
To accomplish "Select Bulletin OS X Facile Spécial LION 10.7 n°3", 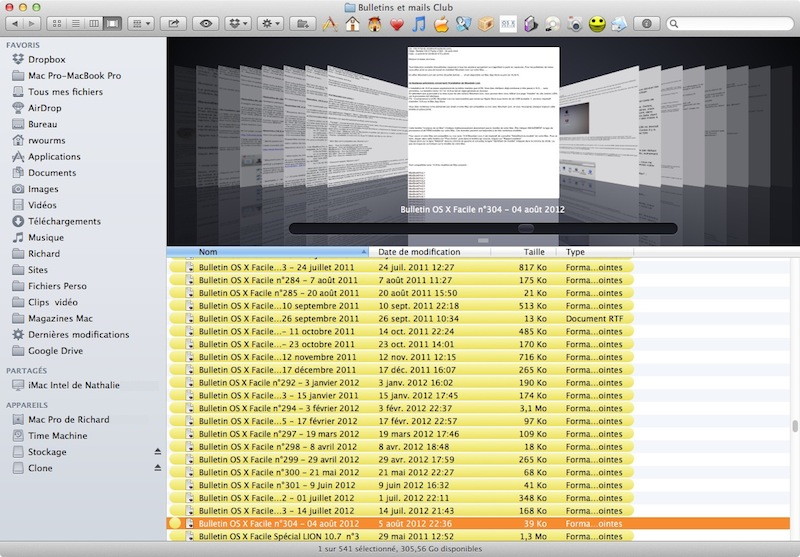I will 401,536.
